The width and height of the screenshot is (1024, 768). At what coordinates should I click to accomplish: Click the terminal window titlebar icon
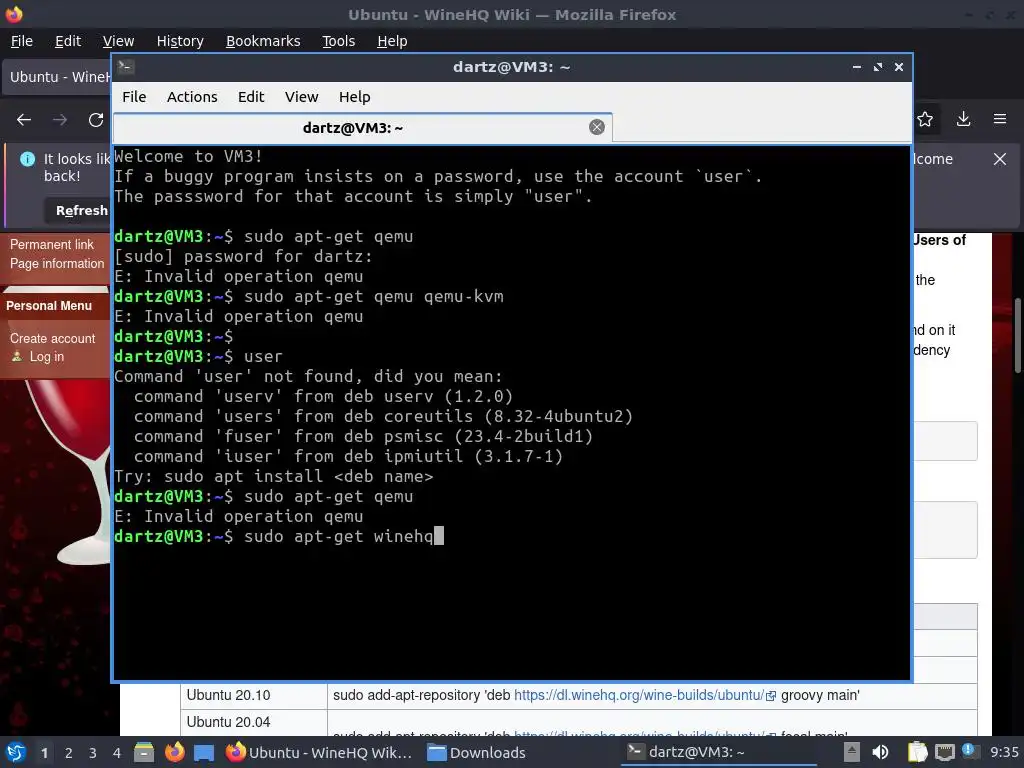coord(126,67)
